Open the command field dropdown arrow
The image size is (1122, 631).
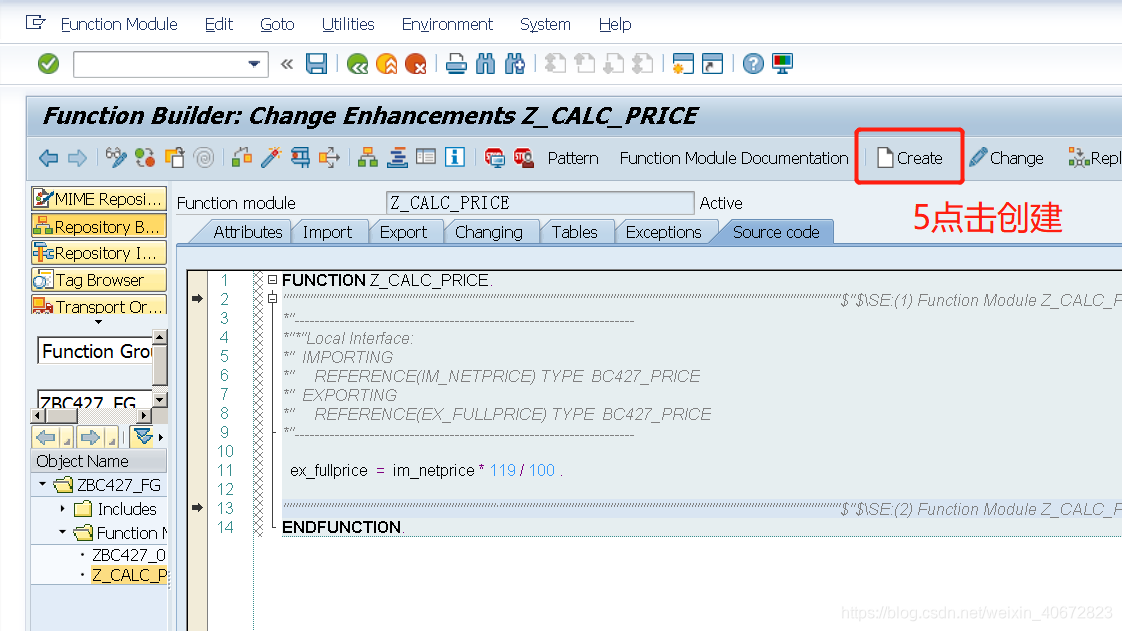point(254,64)
